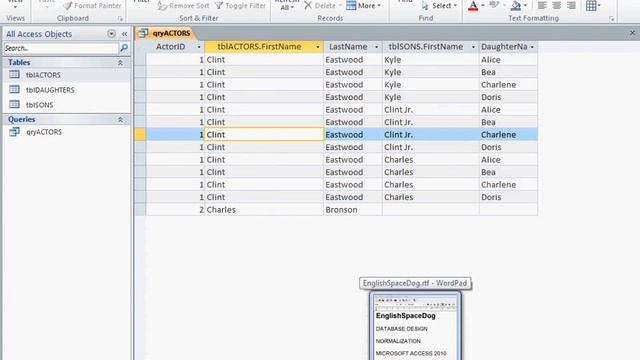Collapse the Queries group
Image resolution: width=640 pixels, height=360 pixels.
[120, 120]
